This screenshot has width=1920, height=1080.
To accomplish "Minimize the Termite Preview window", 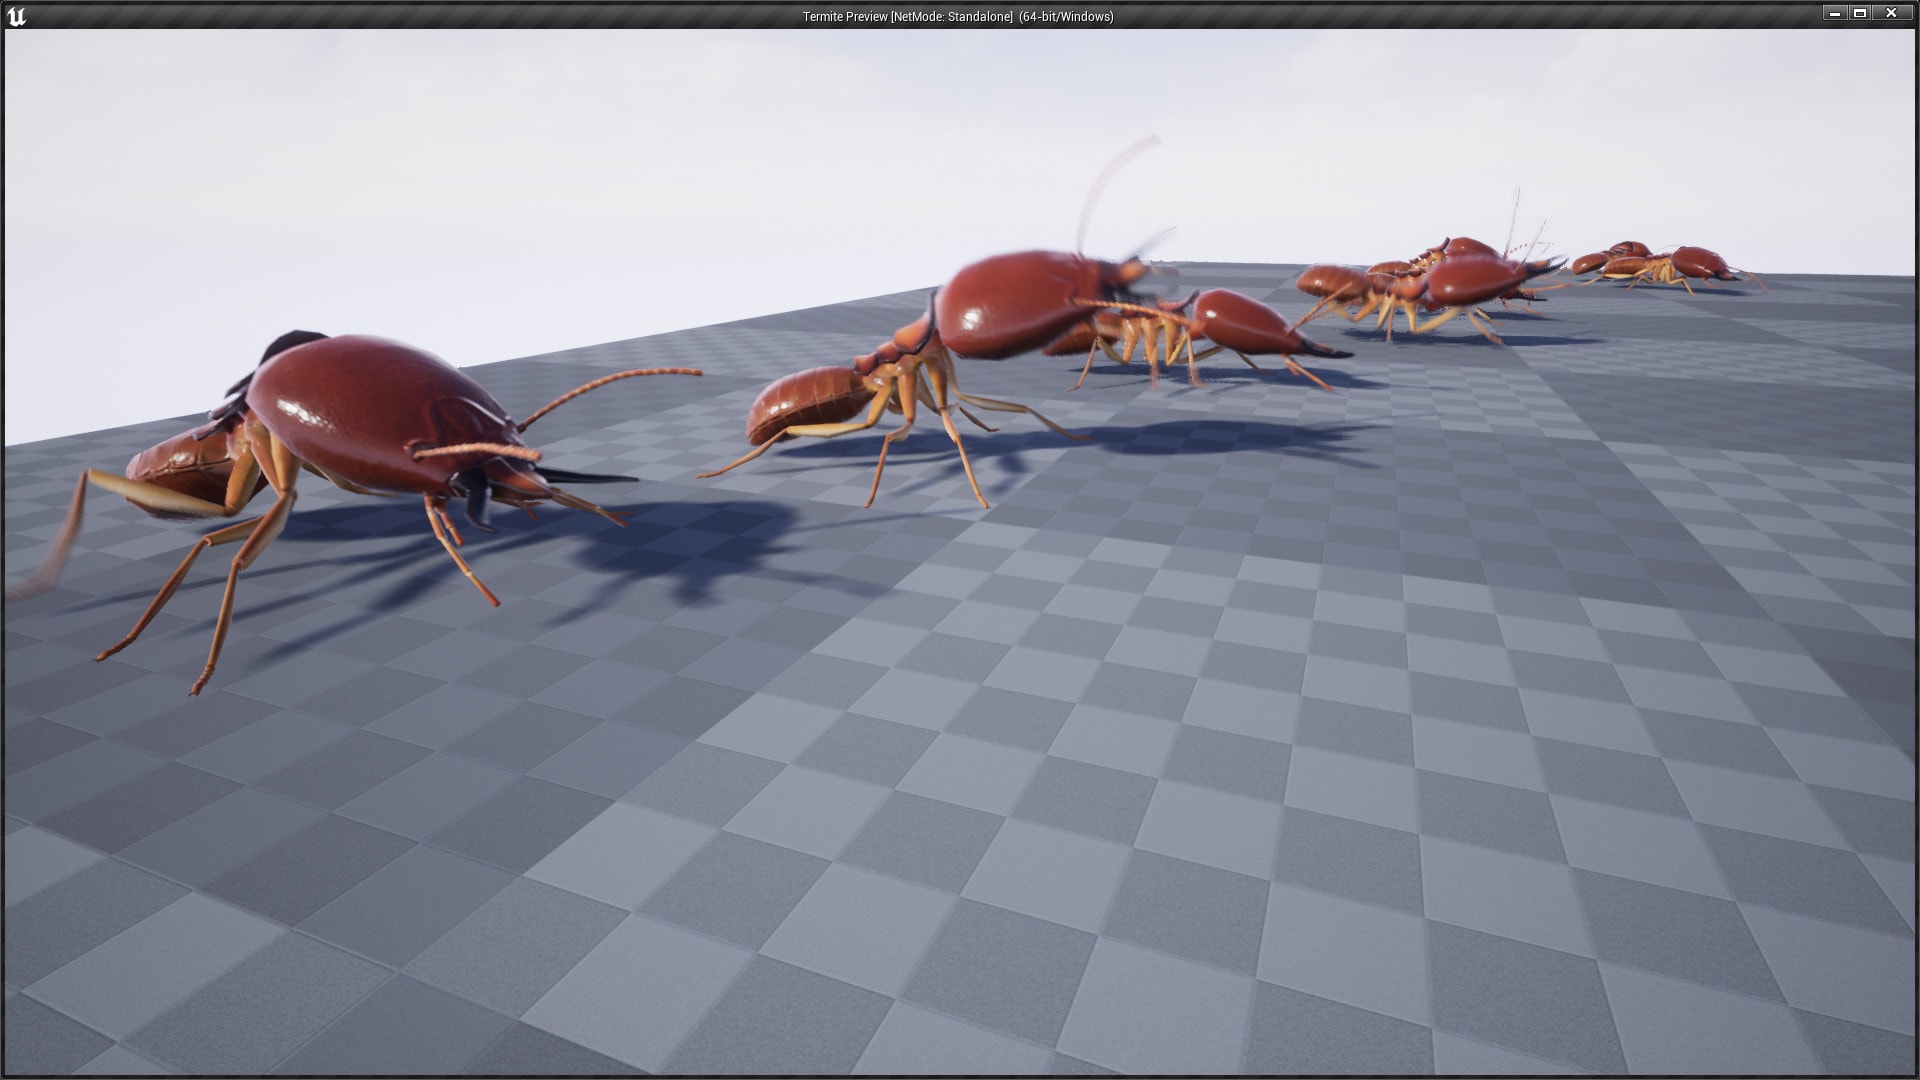I will point(1834,13).
